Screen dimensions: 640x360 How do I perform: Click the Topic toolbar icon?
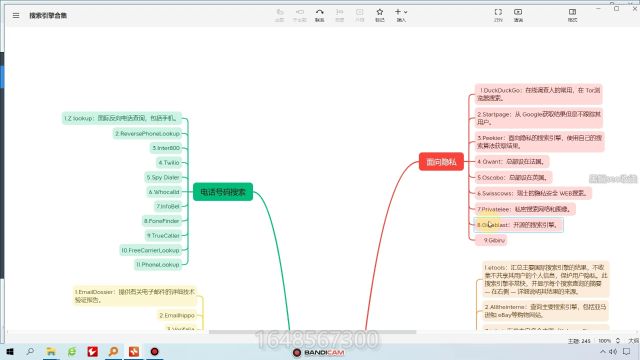coord(280,15)
